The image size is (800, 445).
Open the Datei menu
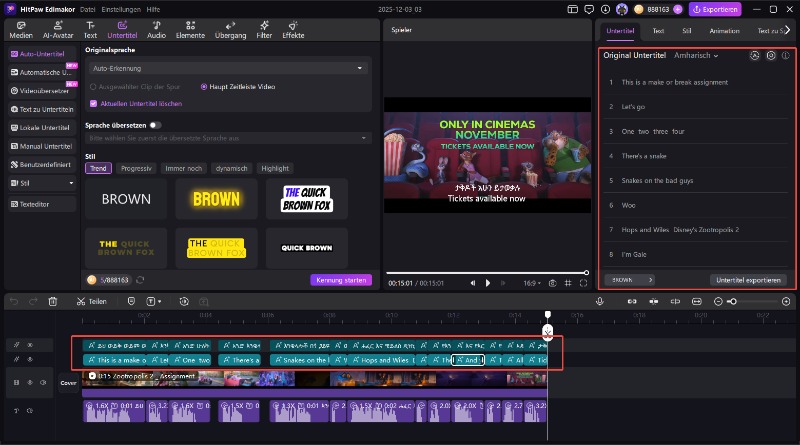click(x=88, y=9)
